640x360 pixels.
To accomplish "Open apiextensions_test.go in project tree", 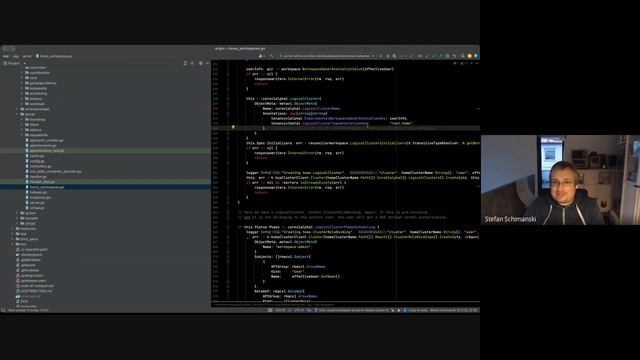I will [45, 151].
